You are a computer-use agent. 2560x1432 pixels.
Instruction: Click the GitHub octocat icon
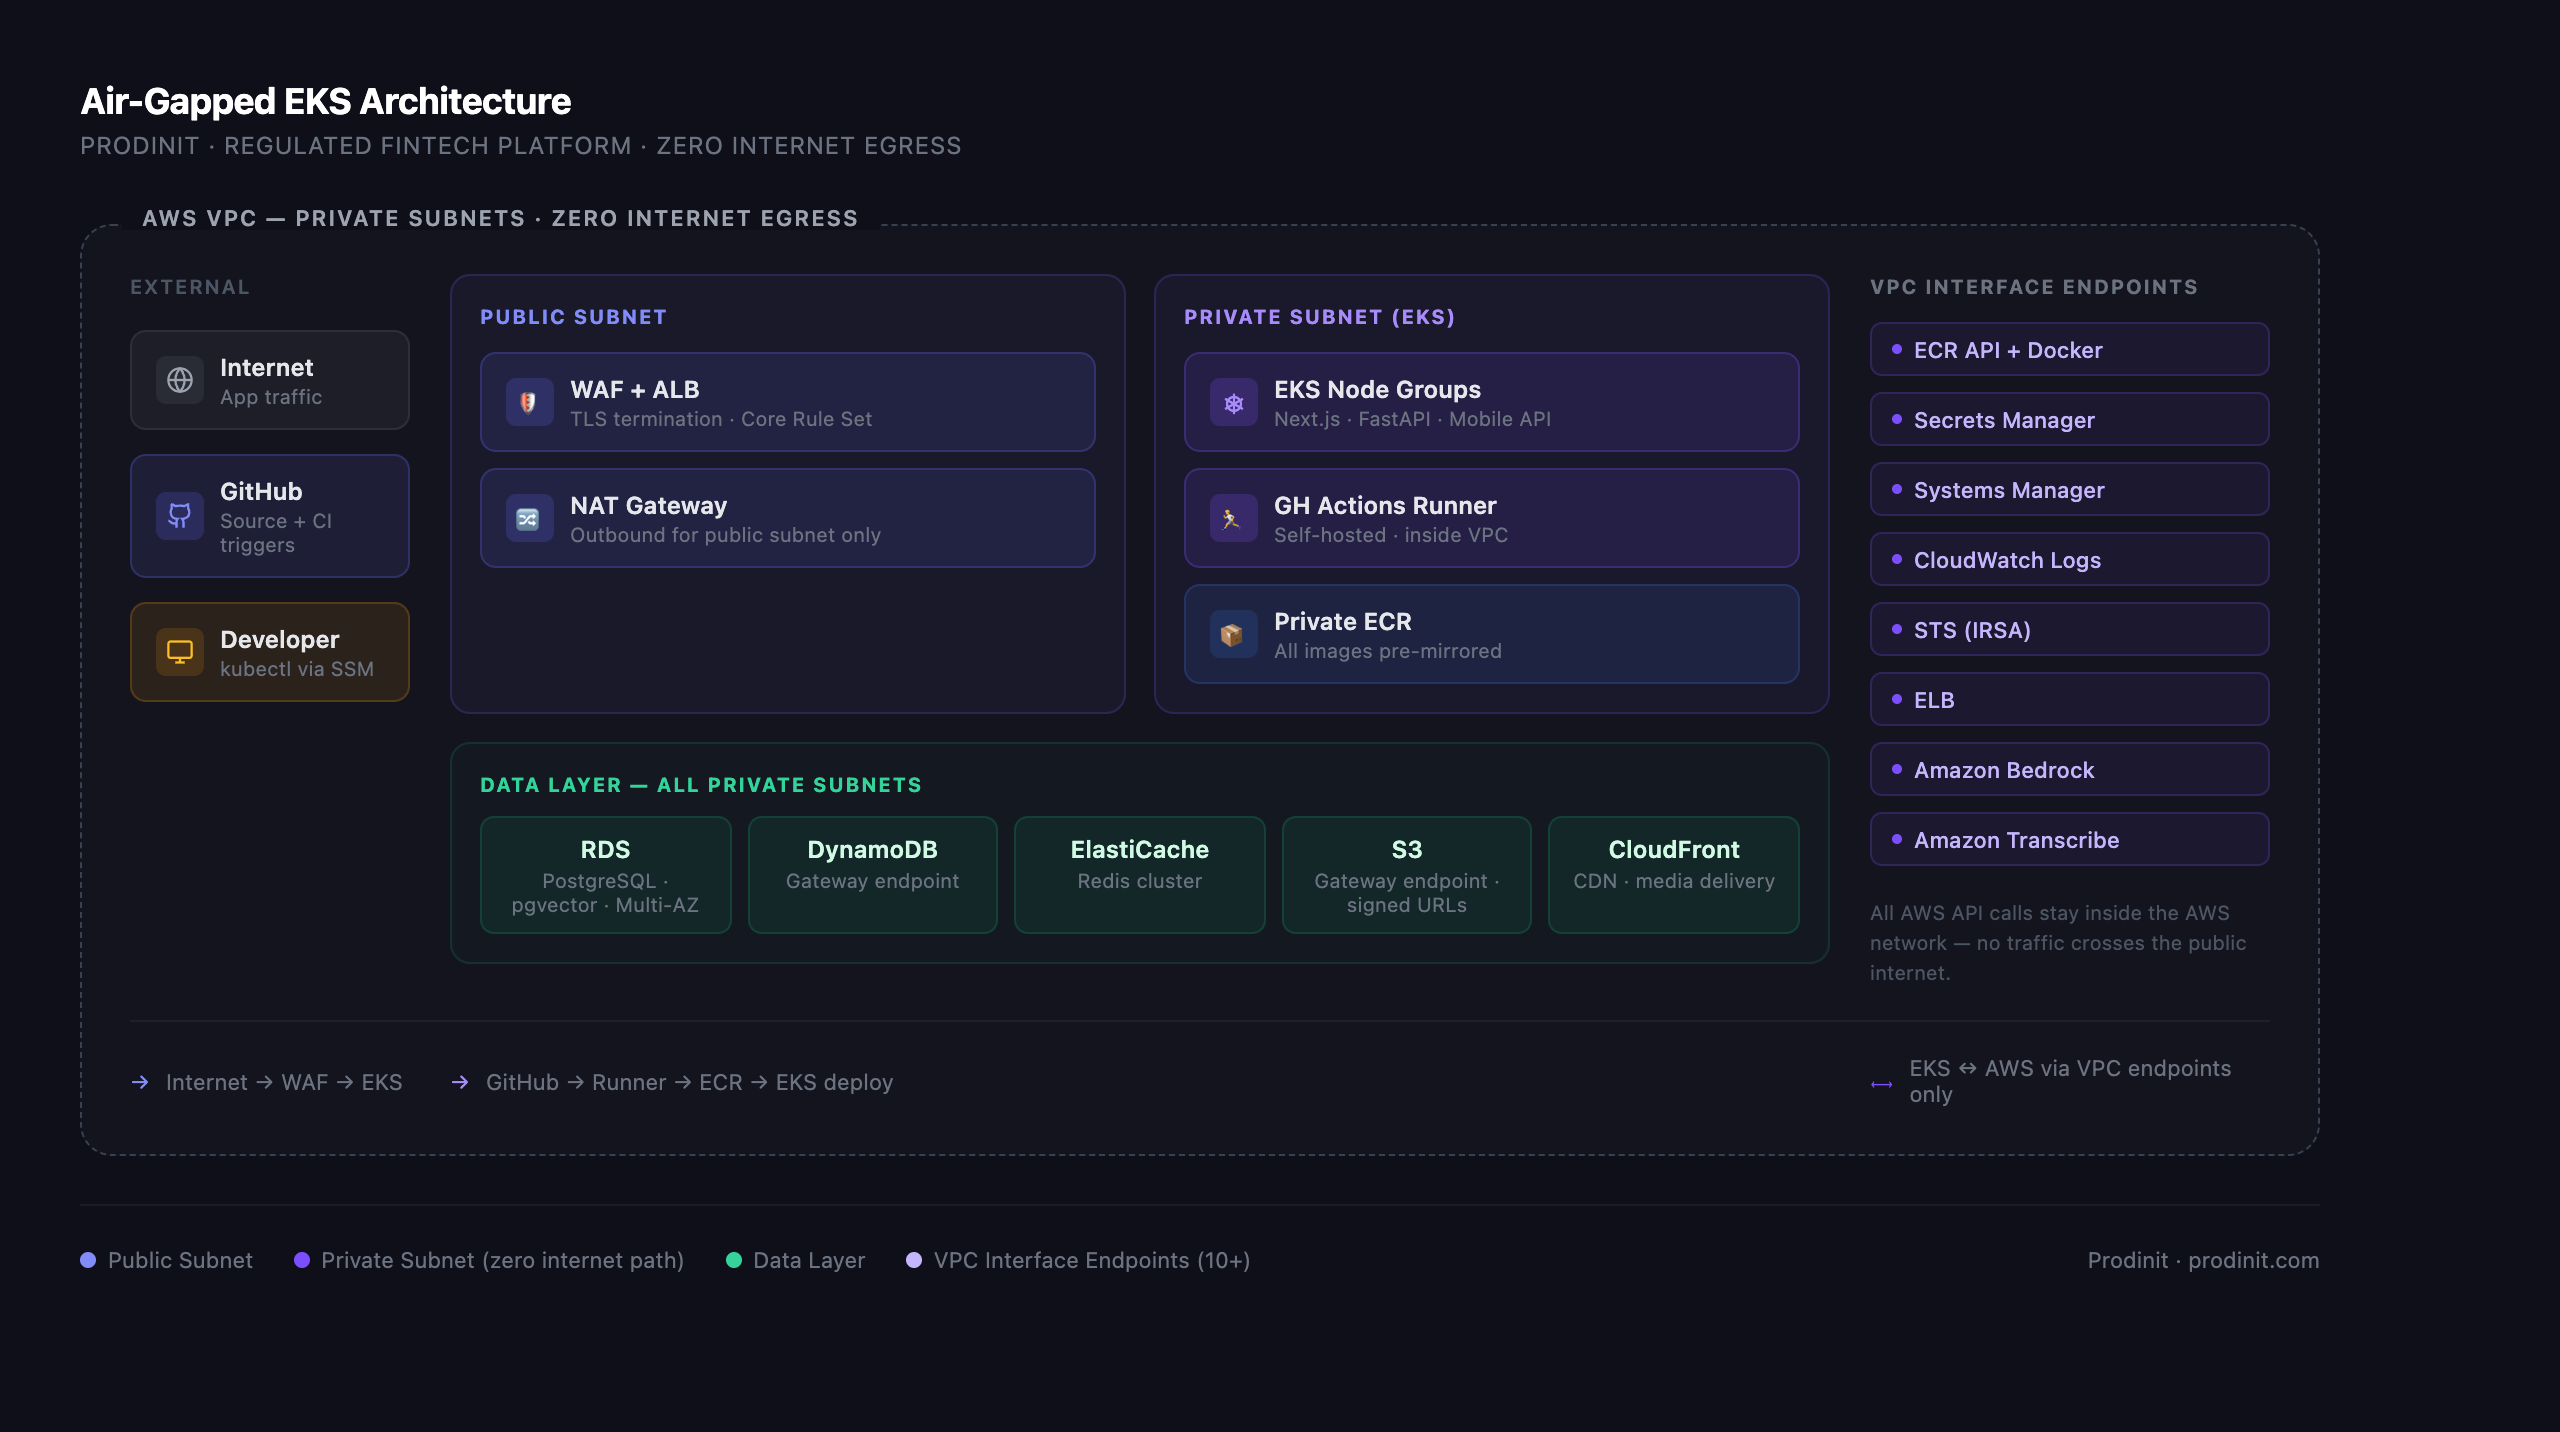click(180, 516)
